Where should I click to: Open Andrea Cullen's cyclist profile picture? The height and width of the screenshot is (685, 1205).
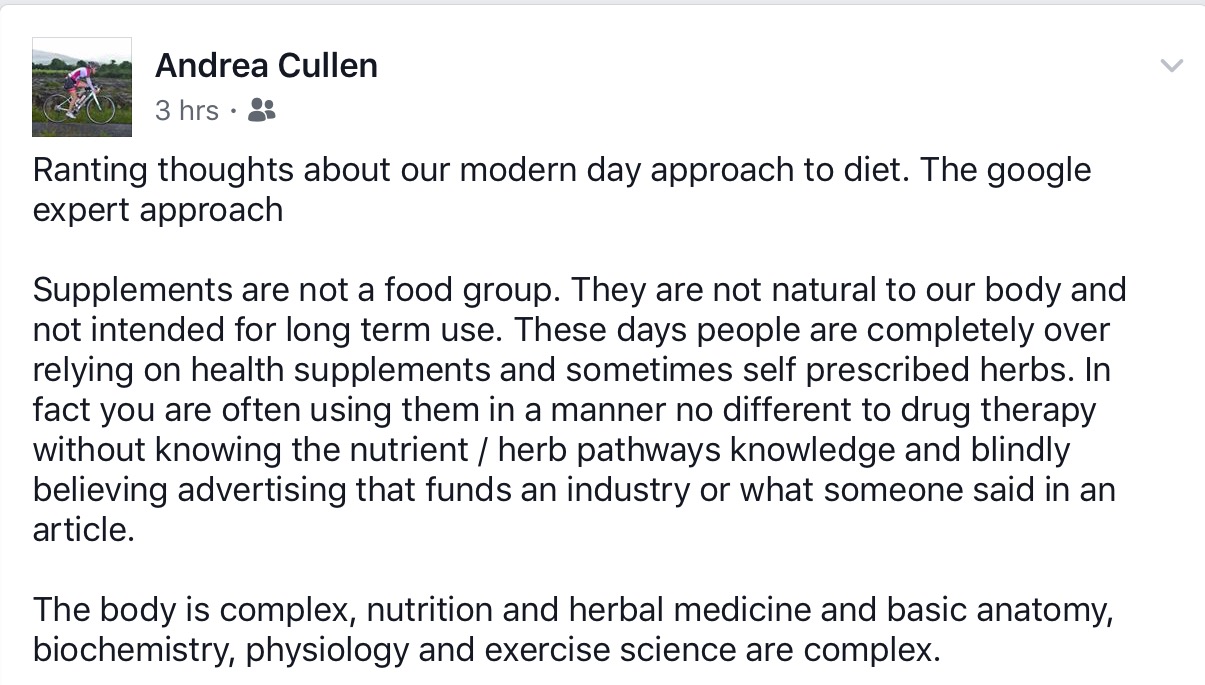(x=82, y=87)
